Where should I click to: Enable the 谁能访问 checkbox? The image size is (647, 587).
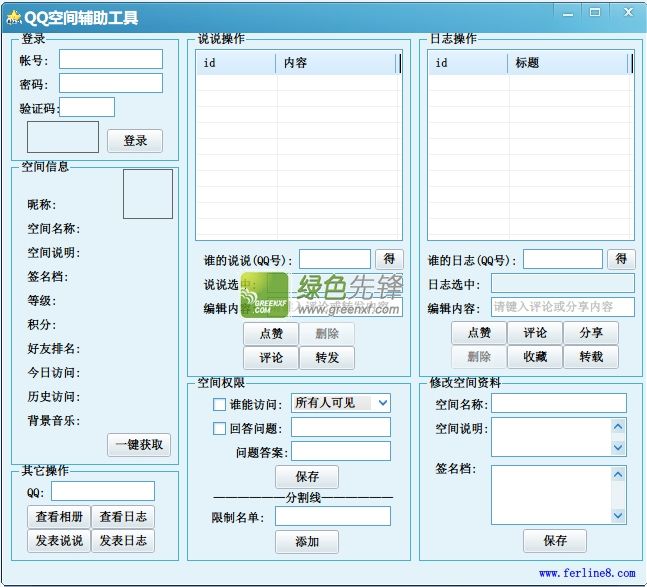click(220, 404)
